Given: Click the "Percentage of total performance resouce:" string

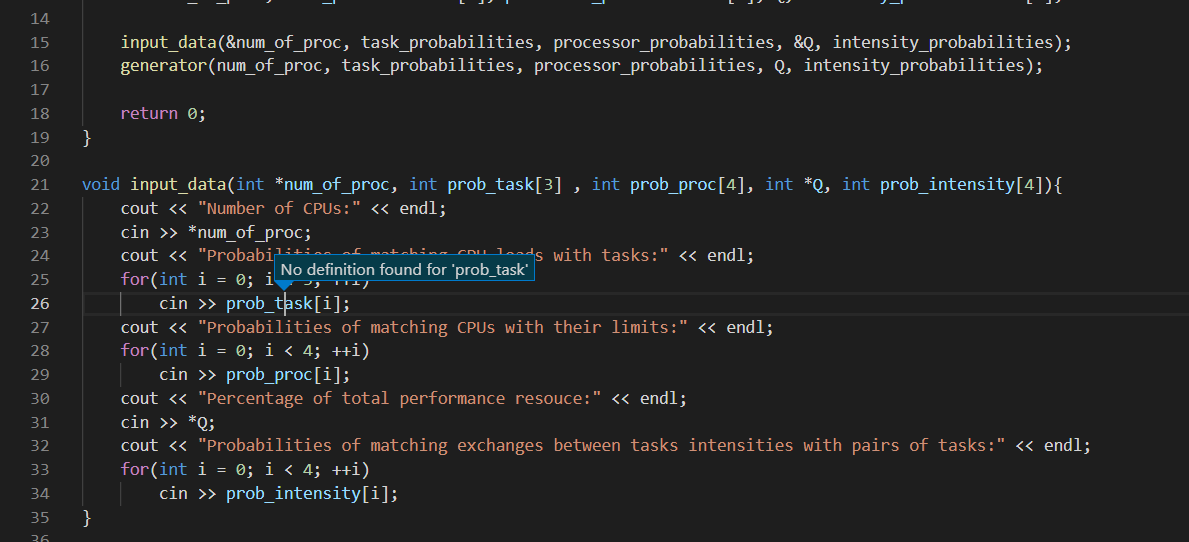Looking at the screenshot, I should [x=400, y=398].
